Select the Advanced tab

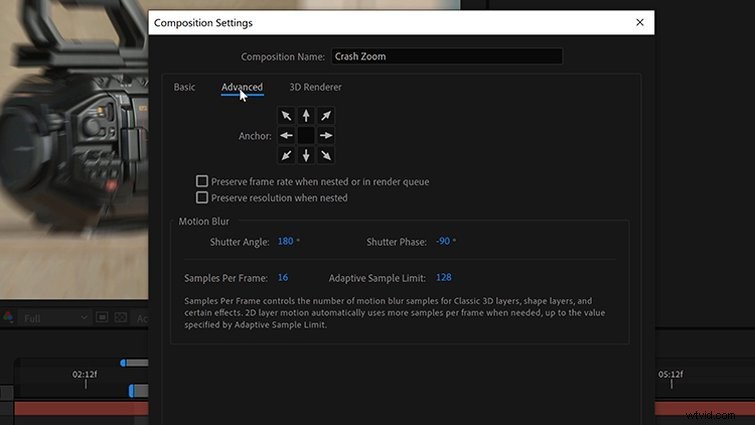pos(242,87)
